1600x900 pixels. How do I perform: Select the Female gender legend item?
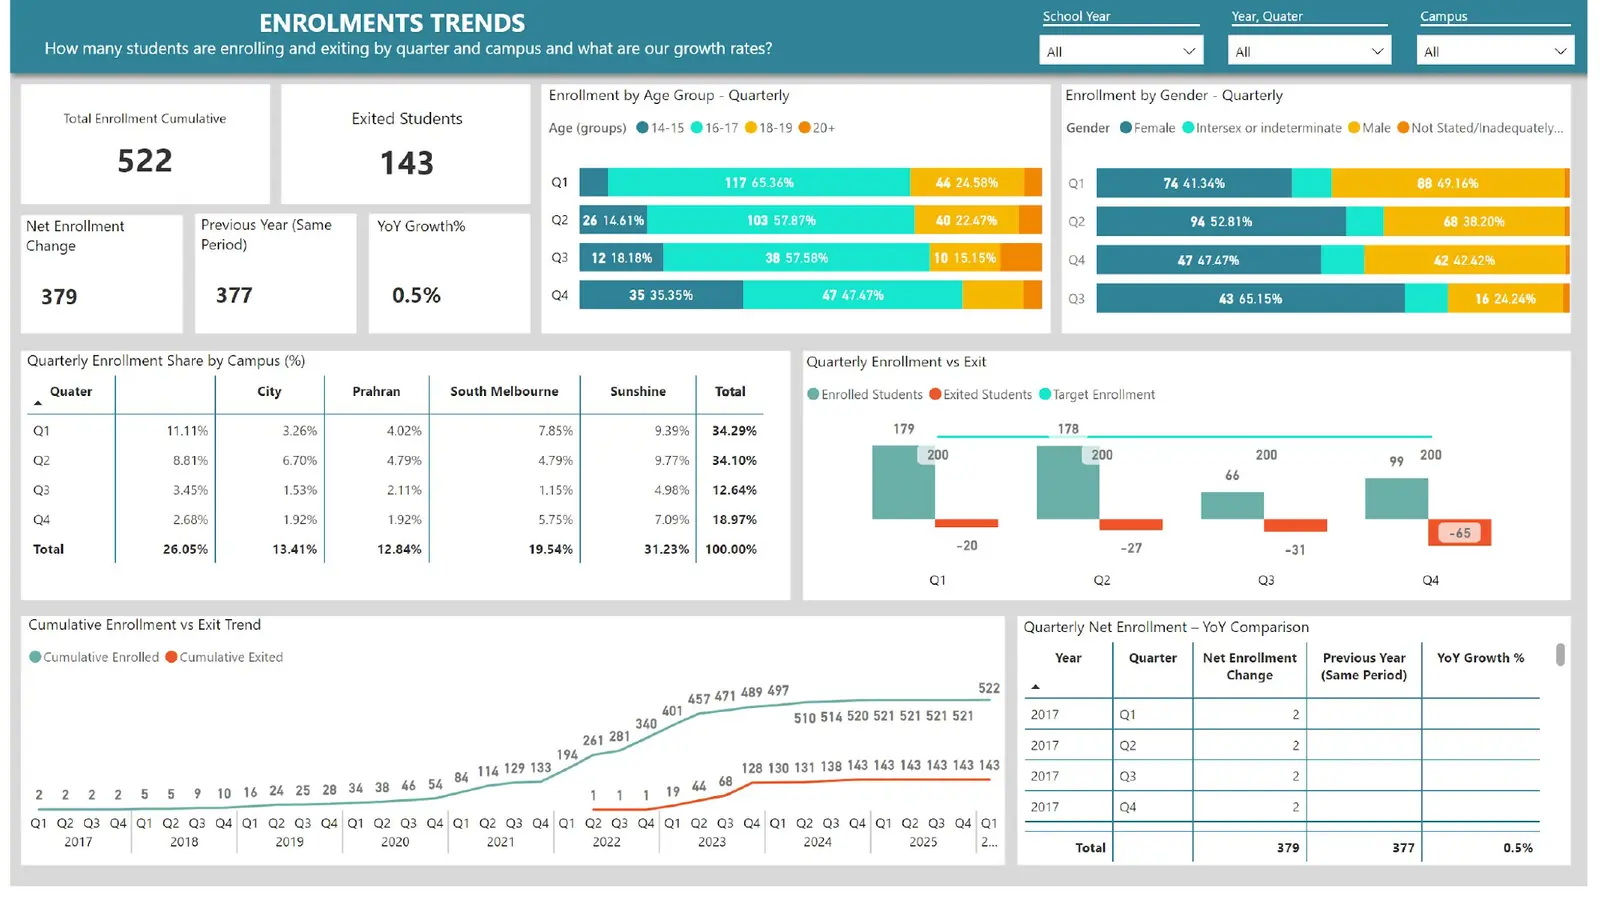(1147, 128)
